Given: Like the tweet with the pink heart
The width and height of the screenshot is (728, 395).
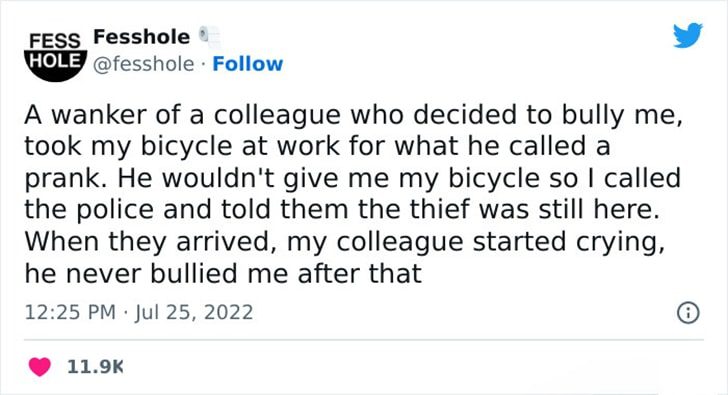Looking at the screenshot, I should (x=39, y=367).
